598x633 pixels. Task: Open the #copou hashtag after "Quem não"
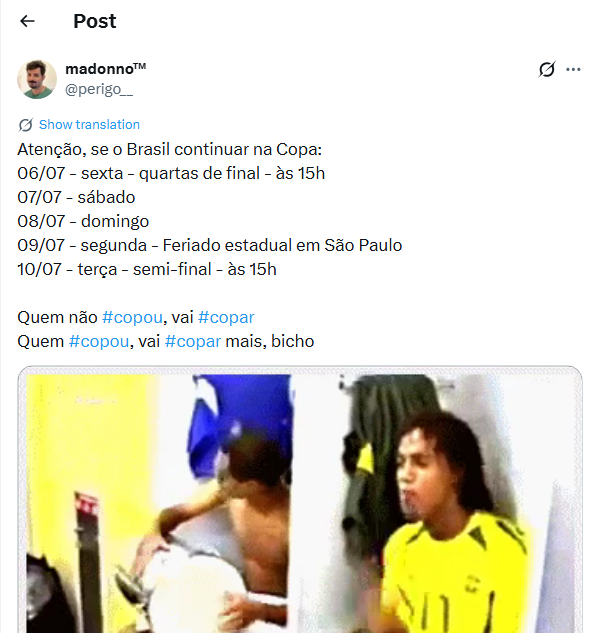click(132, 317)
